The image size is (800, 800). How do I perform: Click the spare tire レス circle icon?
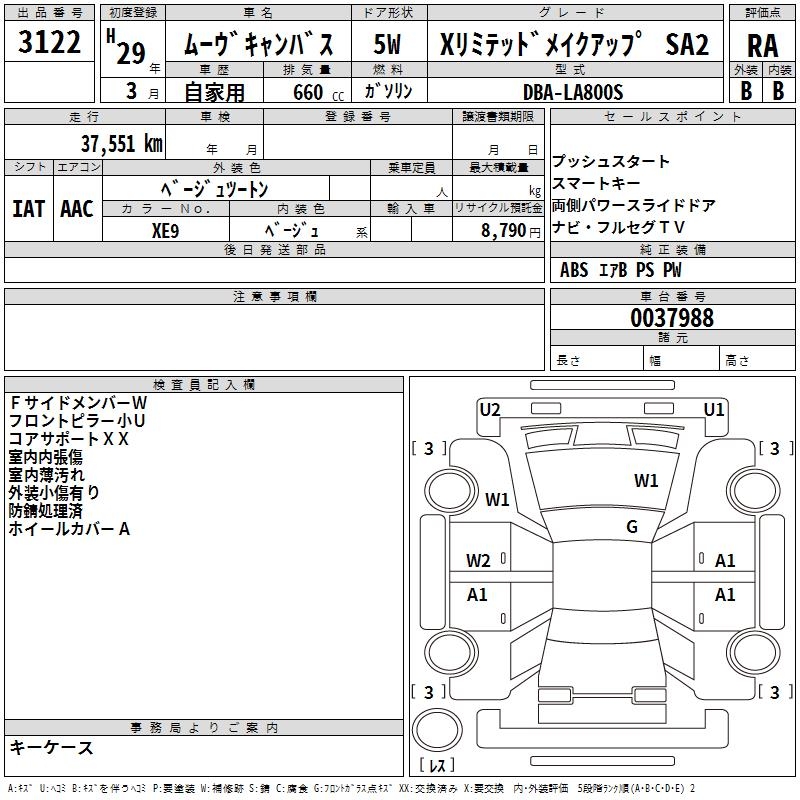tap(437, 730)
